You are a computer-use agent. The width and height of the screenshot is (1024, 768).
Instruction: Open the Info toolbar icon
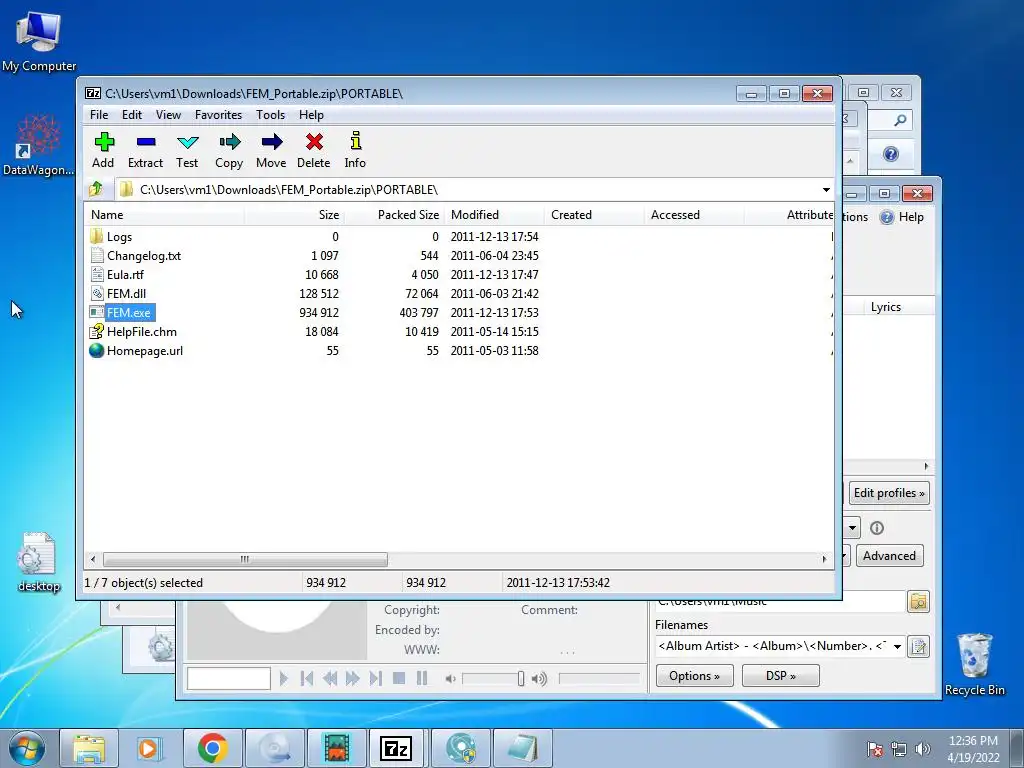[355, 150]
